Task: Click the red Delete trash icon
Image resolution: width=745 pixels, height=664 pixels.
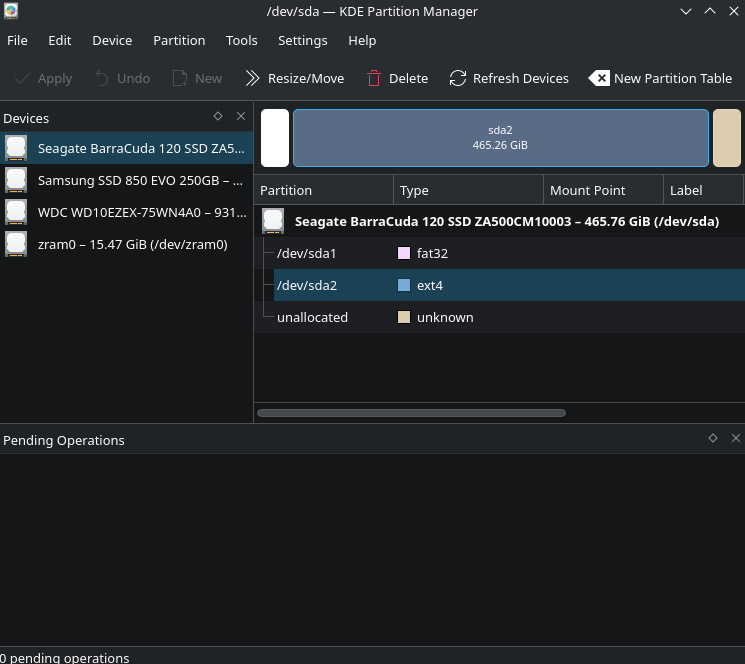Action: click(x=374, y=78)
